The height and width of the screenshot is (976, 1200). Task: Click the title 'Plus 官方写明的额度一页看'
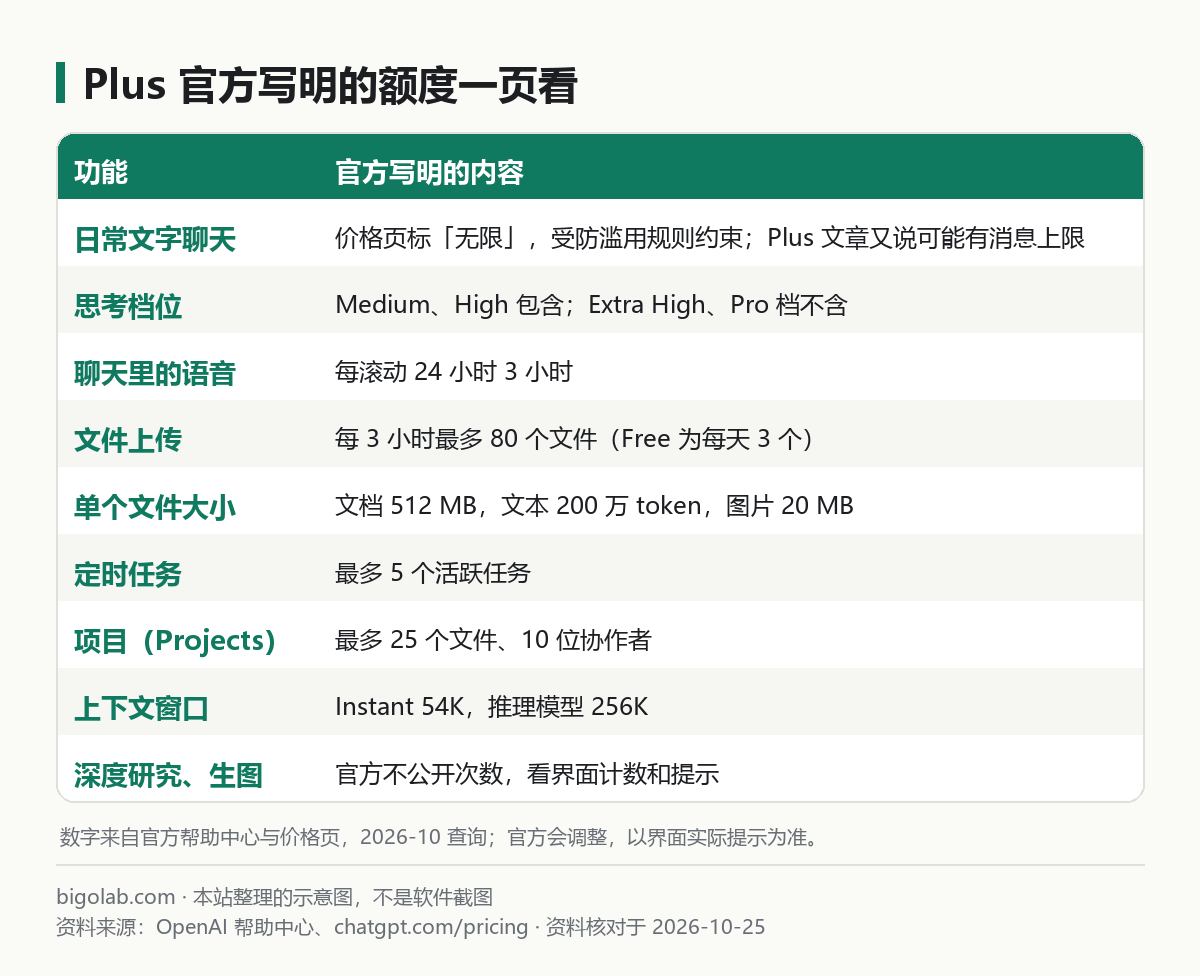330,85
